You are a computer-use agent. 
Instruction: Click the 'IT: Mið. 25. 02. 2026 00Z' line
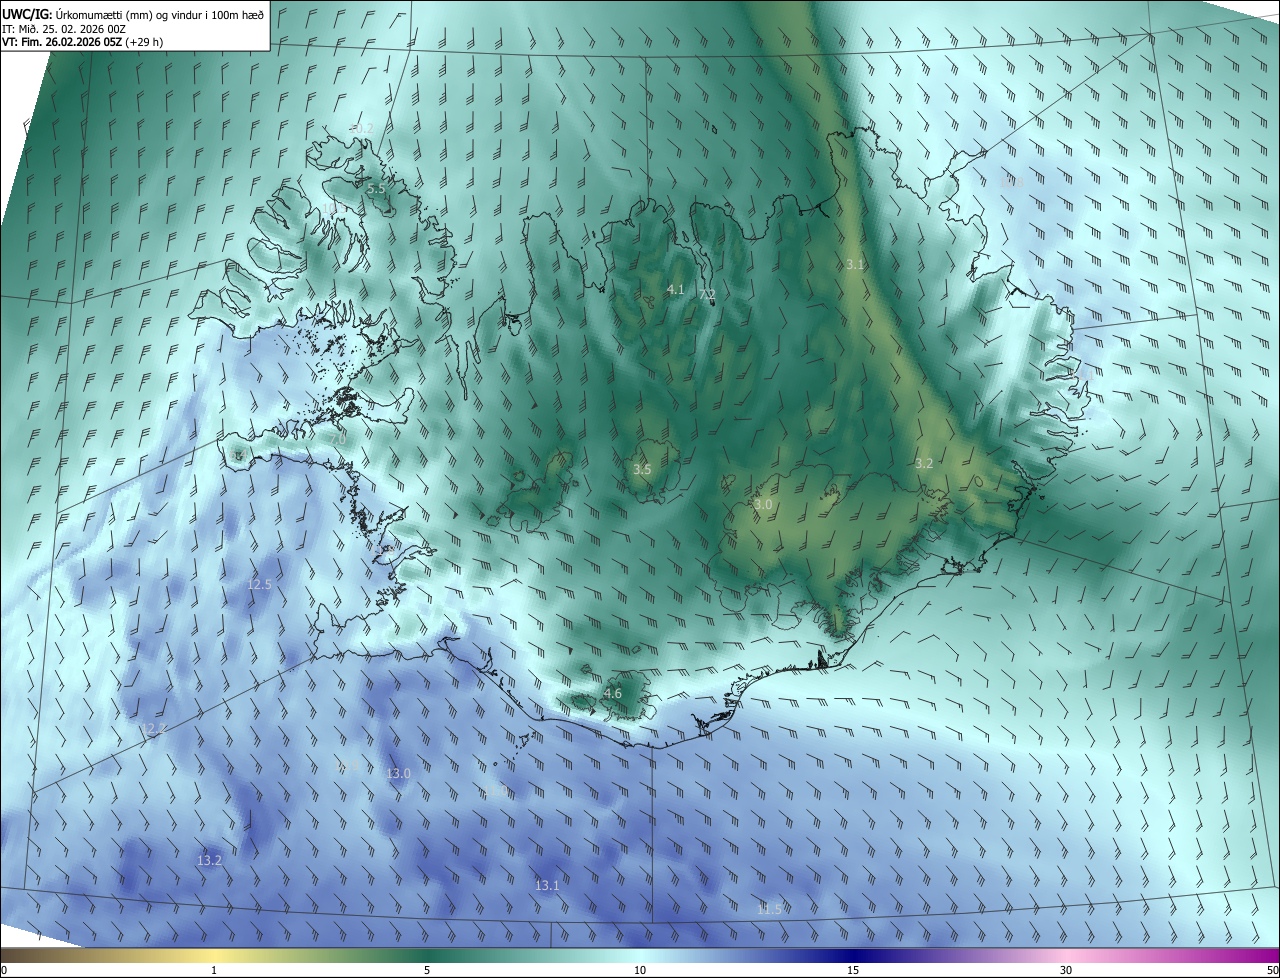[x=64, y=29]
